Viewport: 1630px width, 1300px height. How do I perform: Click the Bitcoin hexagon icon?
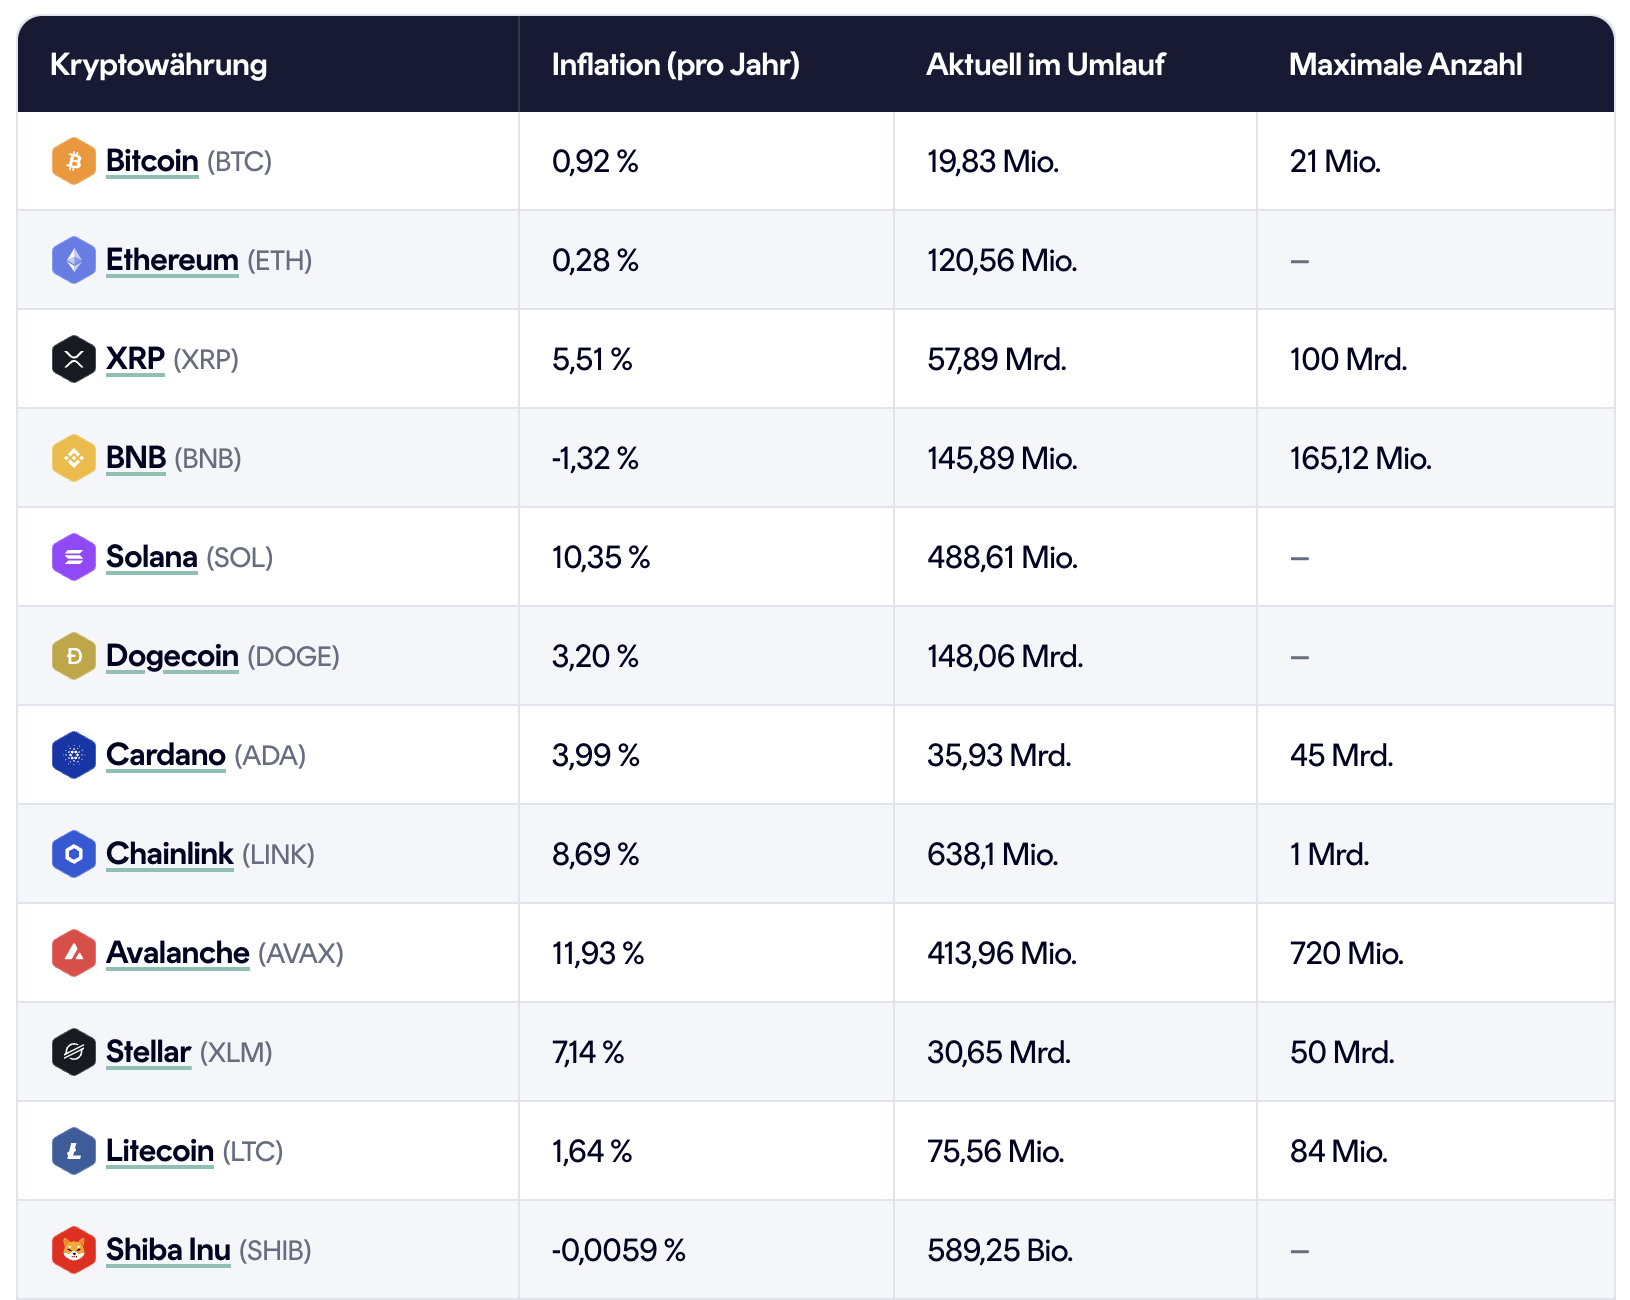74,161
